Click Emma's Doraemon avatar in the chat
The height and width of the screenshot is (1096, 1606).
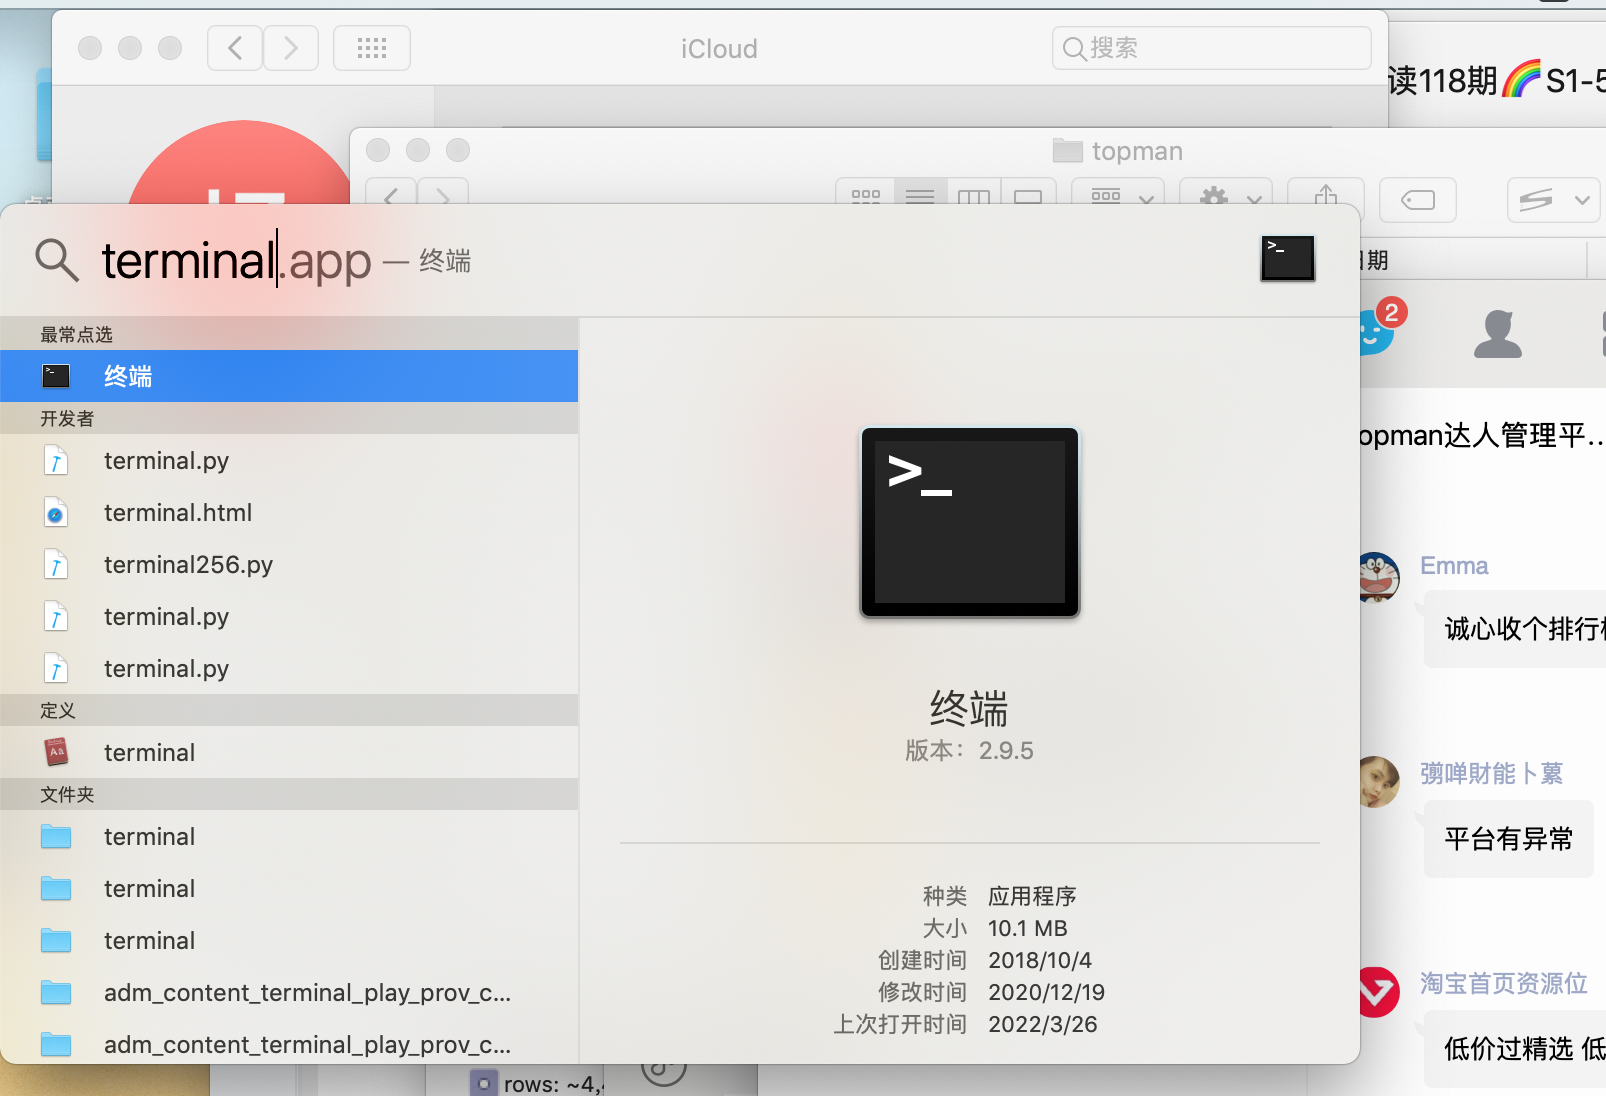click(x=1378, y=576)
